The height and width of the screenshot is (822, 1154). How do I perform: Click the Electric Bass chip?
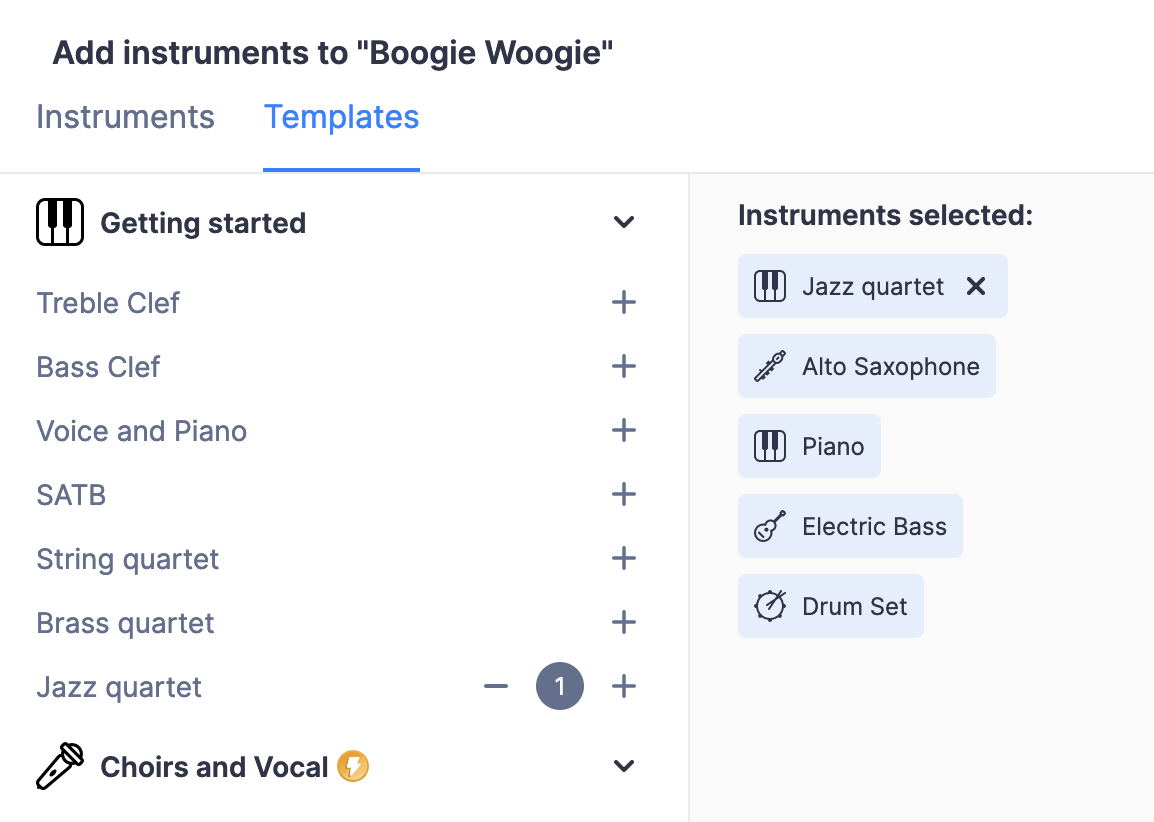(x=850, y=525)
